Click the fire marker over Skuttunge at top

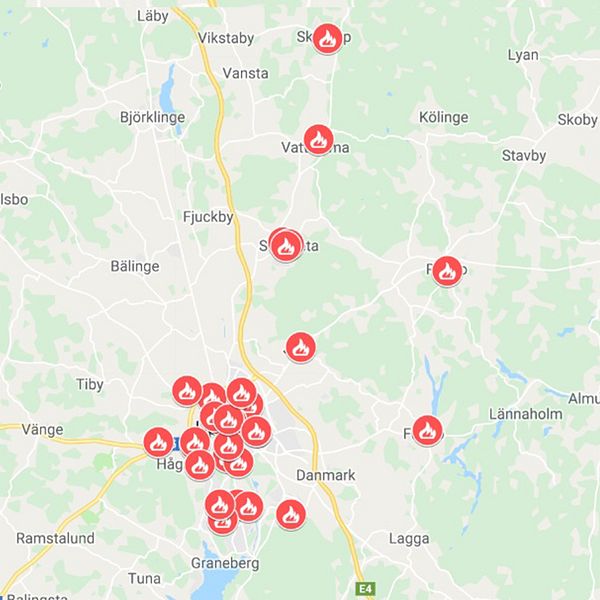[327, 38]
